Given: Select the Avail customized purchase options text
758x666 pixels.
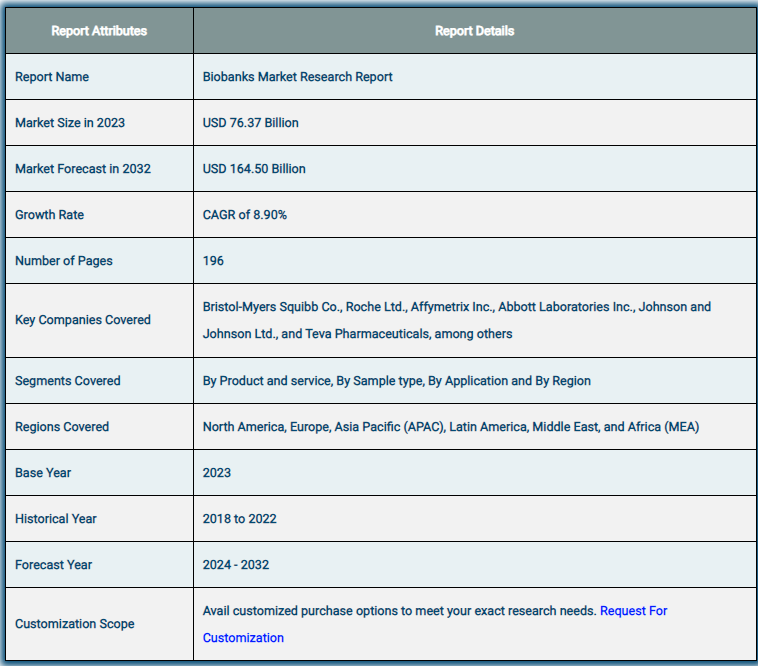Looking at the screenshot, I should pos(399,611).
